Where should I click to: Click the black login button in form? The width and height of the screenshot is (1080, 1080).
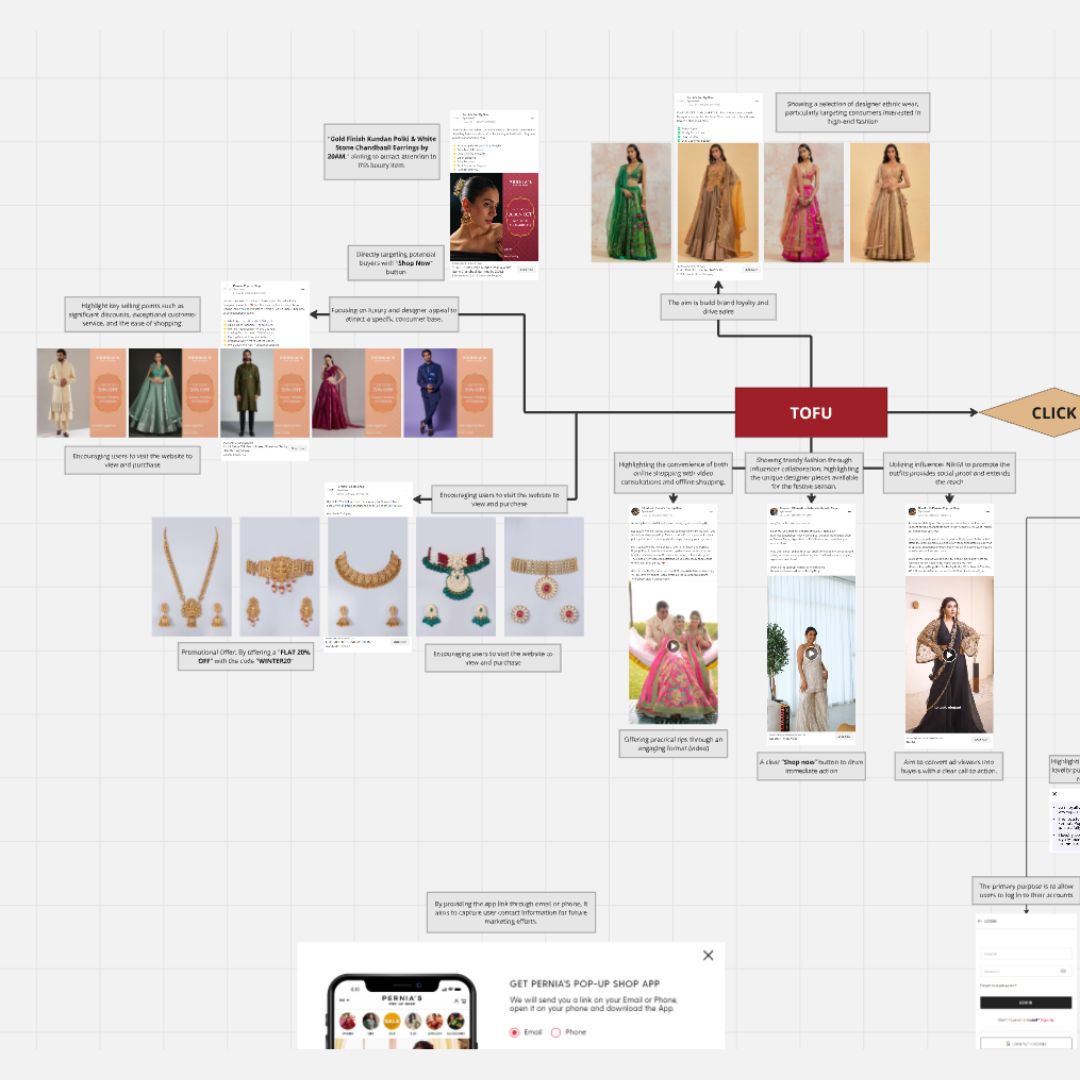[1025, 1002]
